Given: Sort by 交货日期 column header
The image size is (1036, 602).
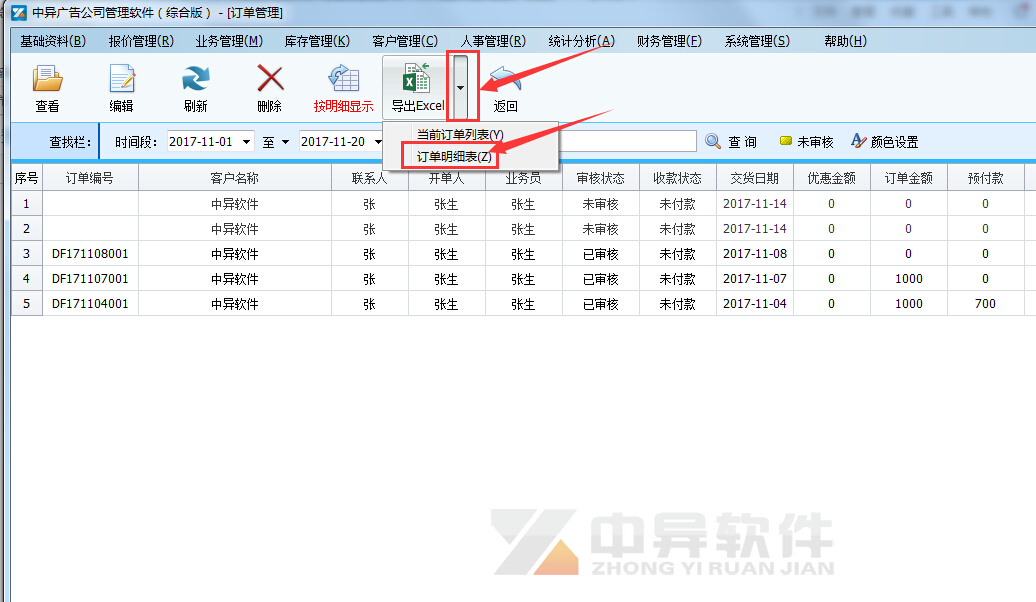Looking at the screenshot, I should coord(755,178).
